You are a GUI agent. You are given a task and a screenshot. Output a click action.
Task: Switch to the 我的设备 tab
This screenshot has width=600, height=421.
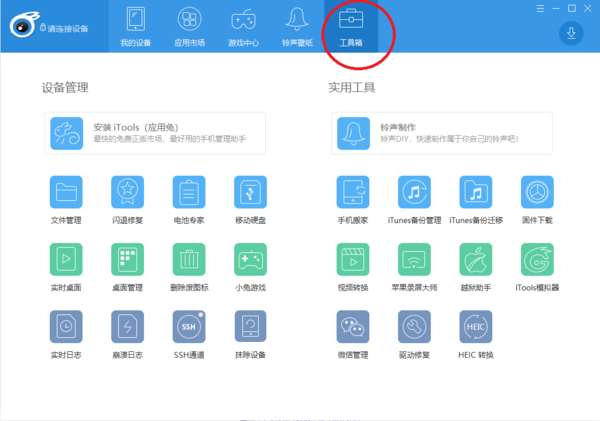pyautogui.click(x=135, y=26)
